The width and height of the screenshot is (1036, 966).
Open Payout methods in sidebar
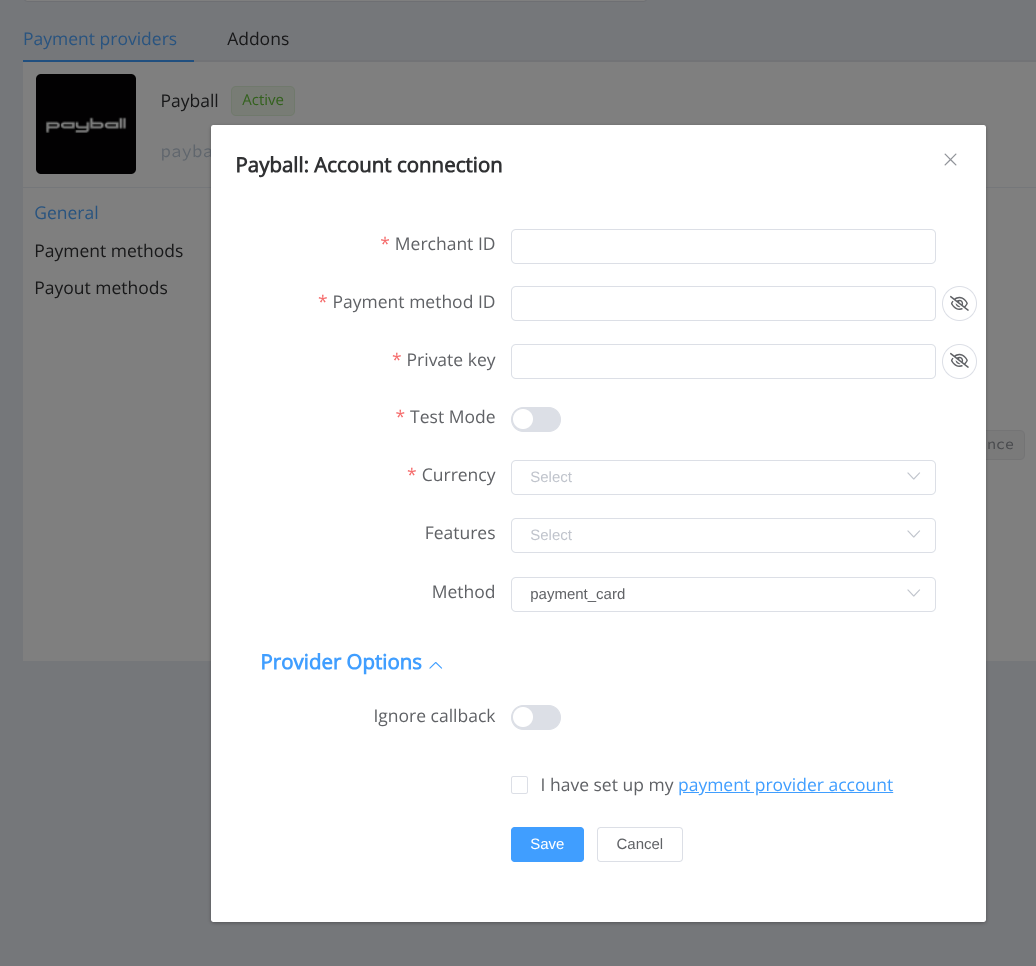[100, 288]
